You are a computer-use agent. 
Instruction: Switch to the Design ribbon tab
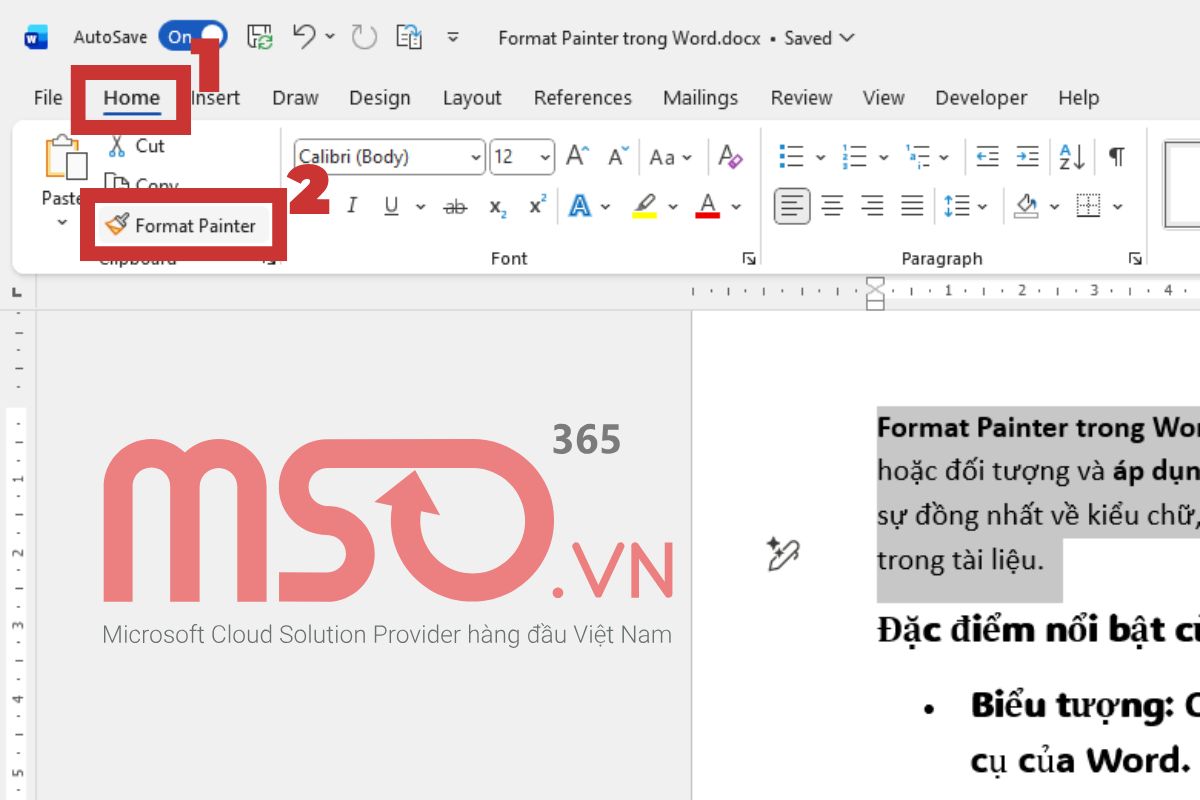[380, 97]
